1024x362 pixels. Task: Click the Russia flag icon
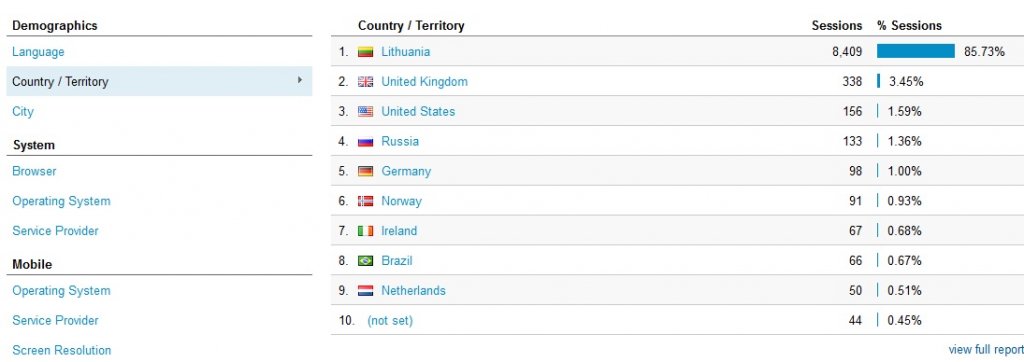pyautogui.click(x=365, y=141)
